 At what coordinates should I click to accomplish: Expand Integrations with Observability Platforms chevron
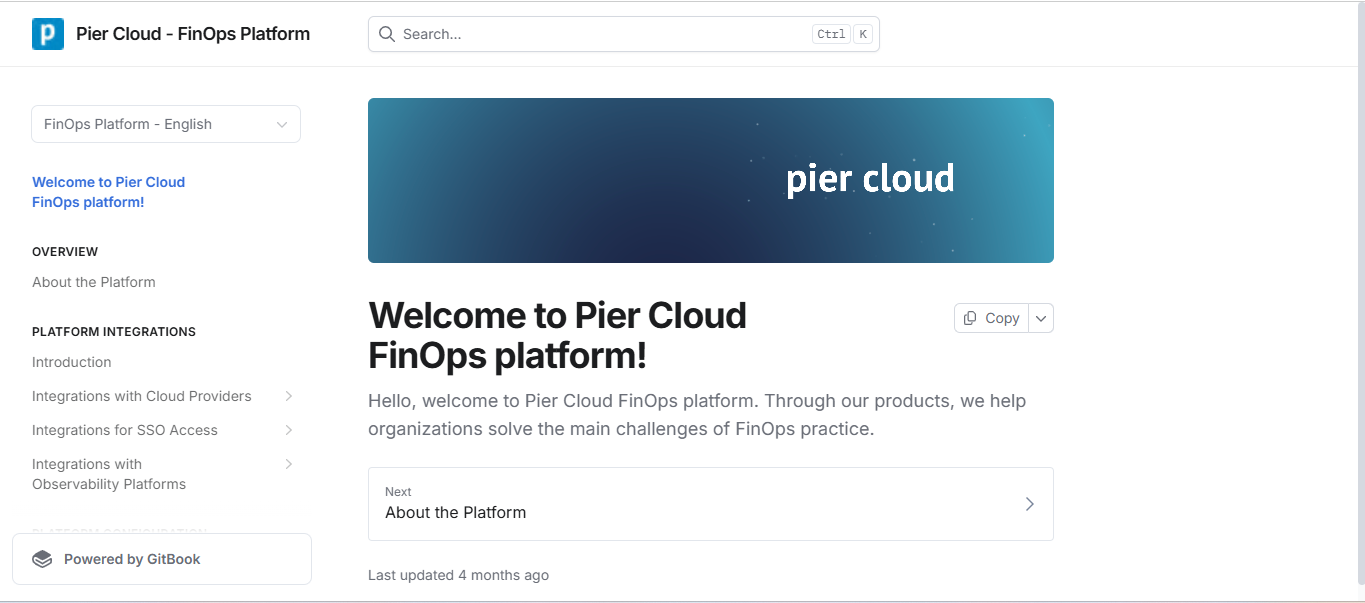pos(288,464)
